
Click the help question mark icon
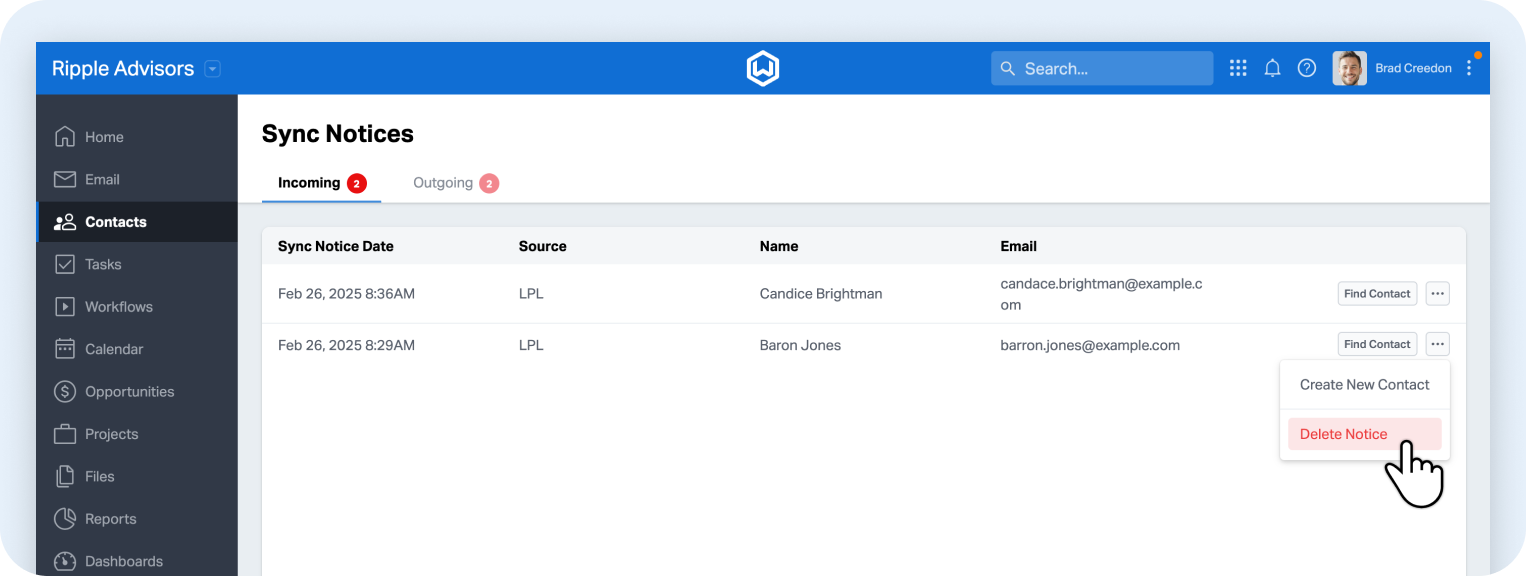point(1306,68)
